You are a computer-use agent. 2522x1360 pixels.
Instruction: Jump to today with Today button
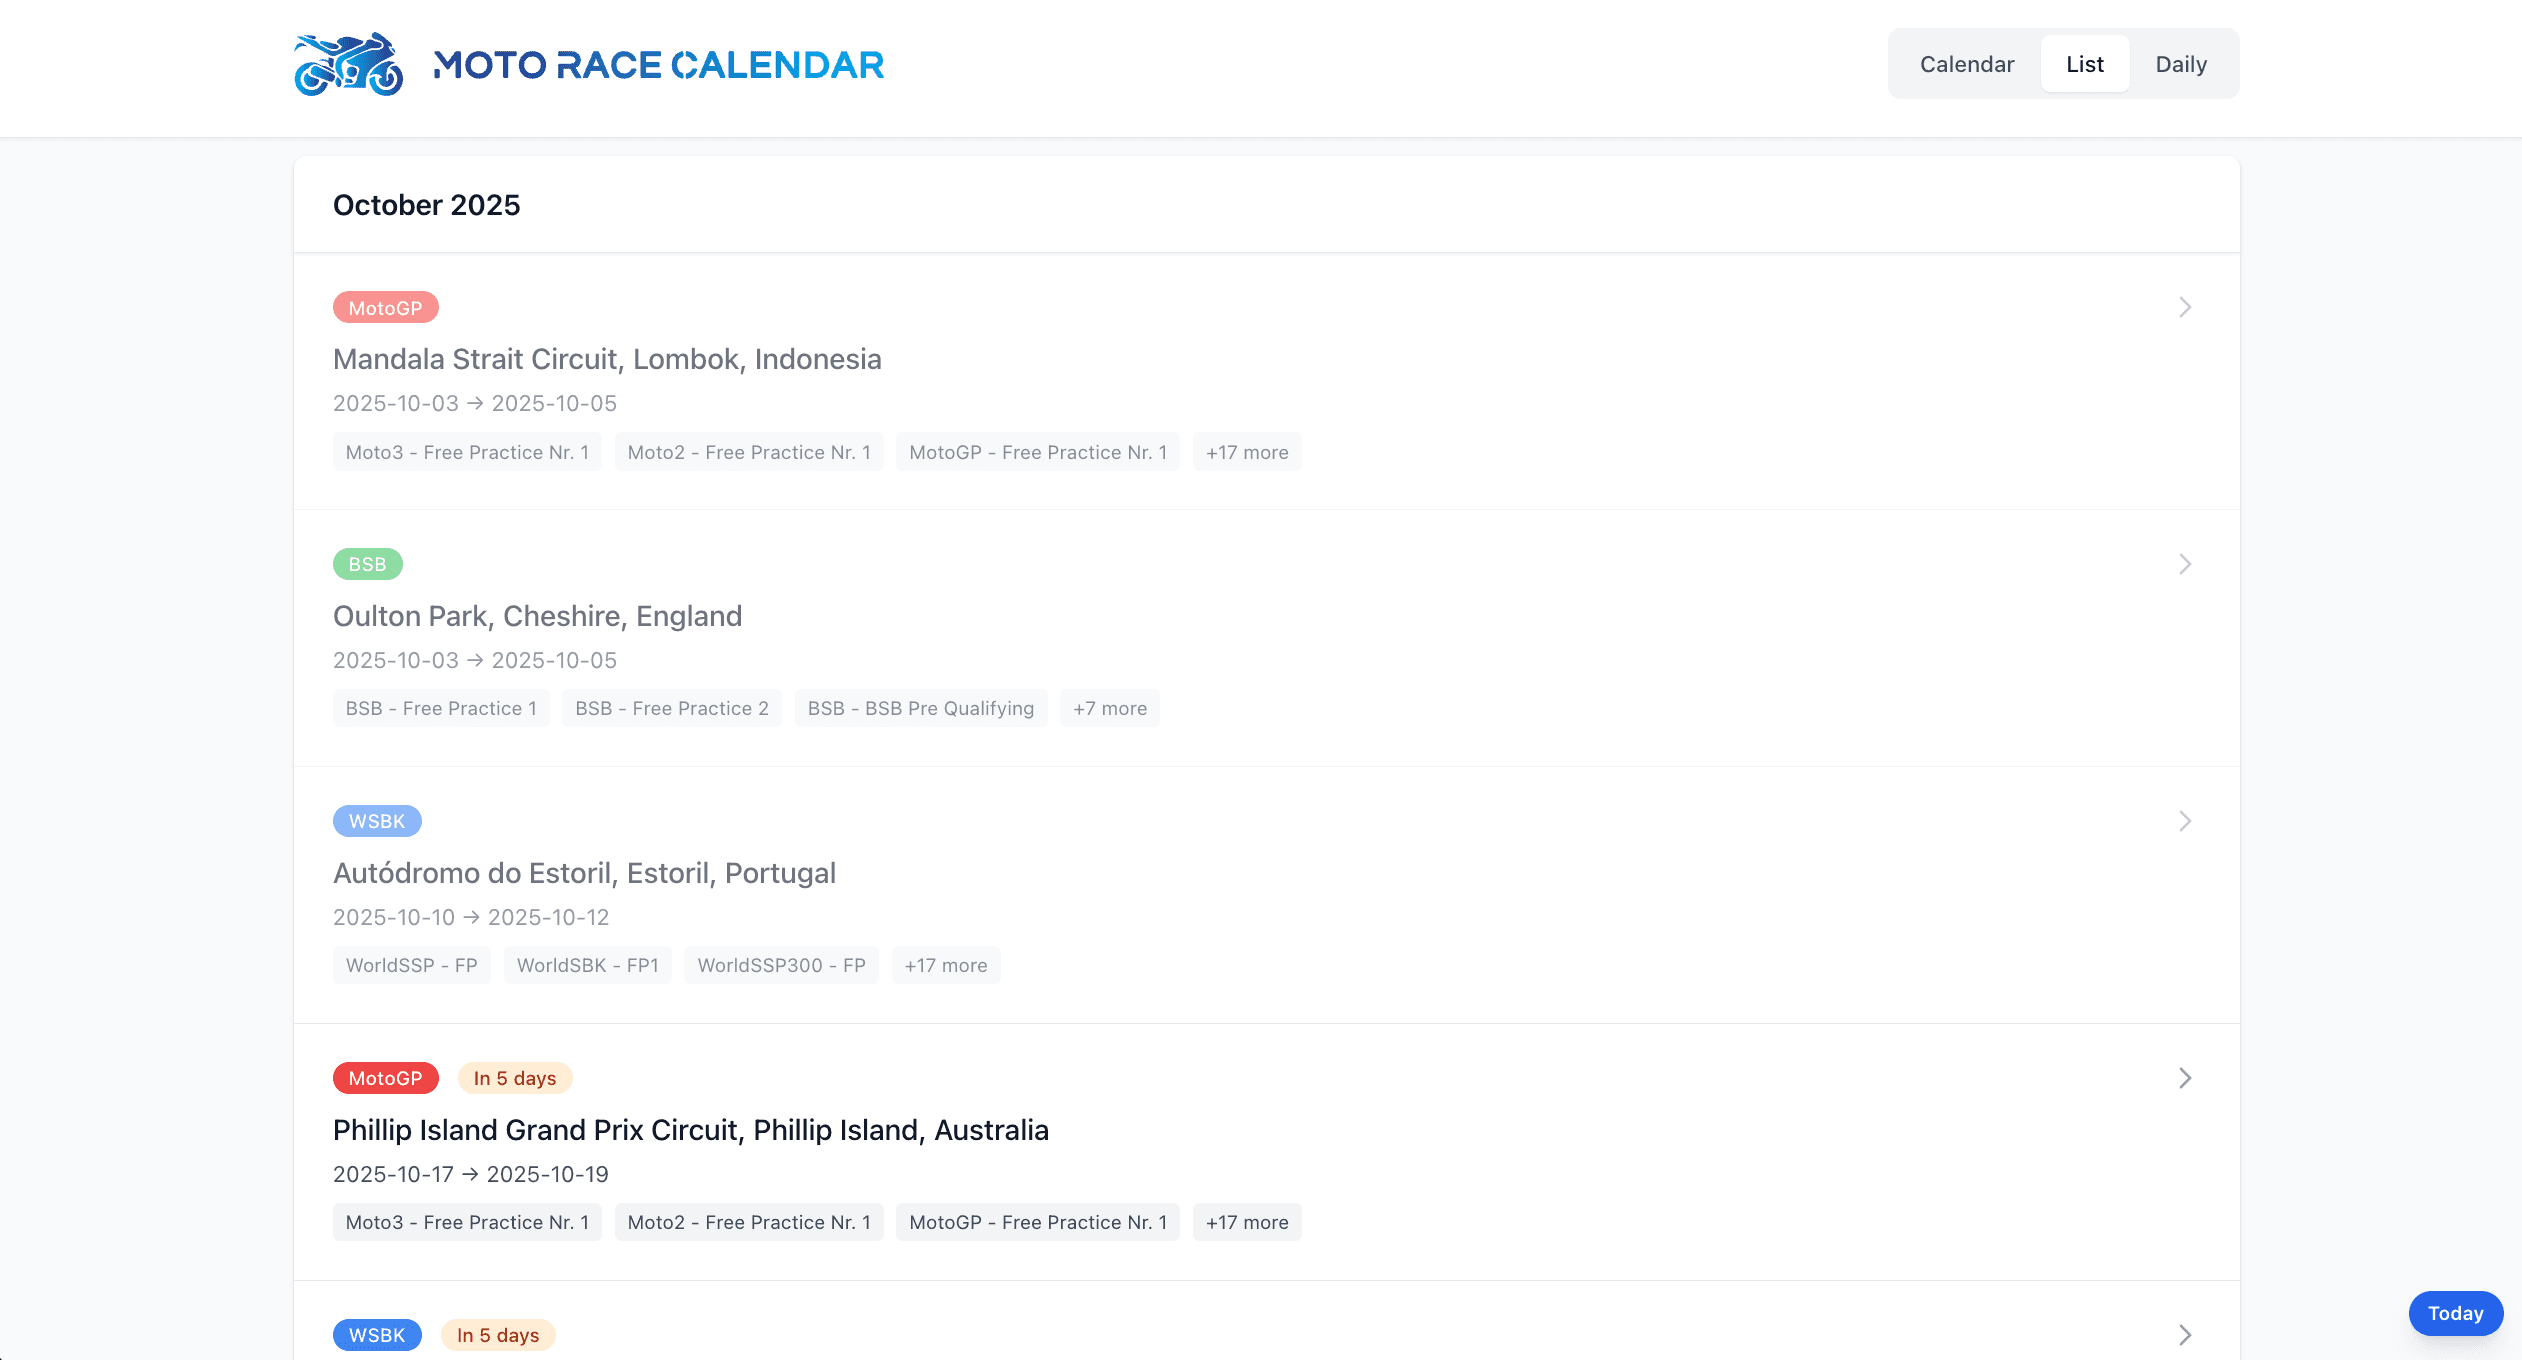[2455, 1313]
